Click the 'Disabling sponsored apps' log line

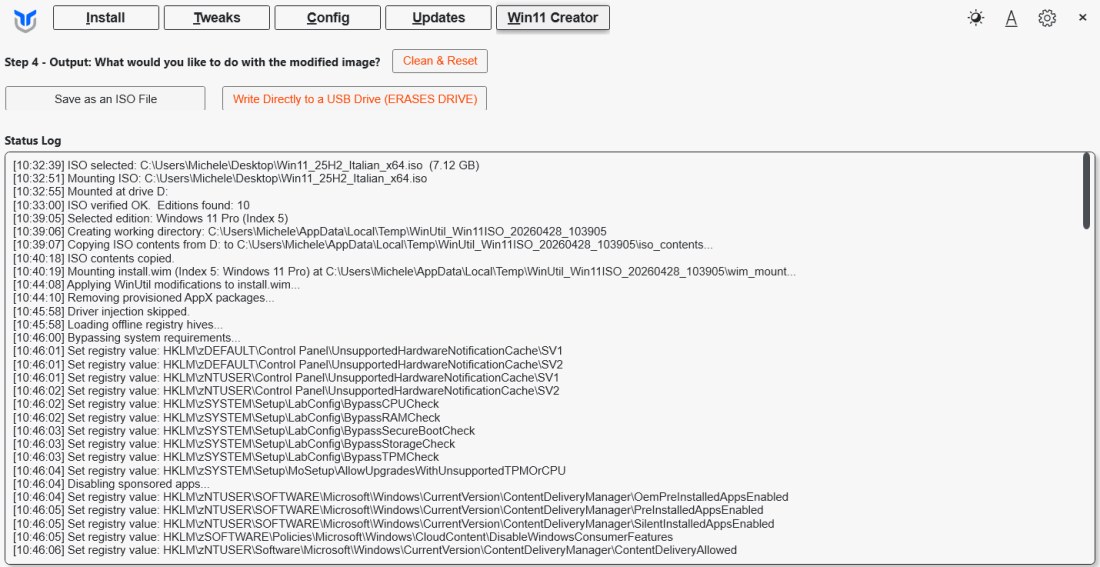(124, 484)
